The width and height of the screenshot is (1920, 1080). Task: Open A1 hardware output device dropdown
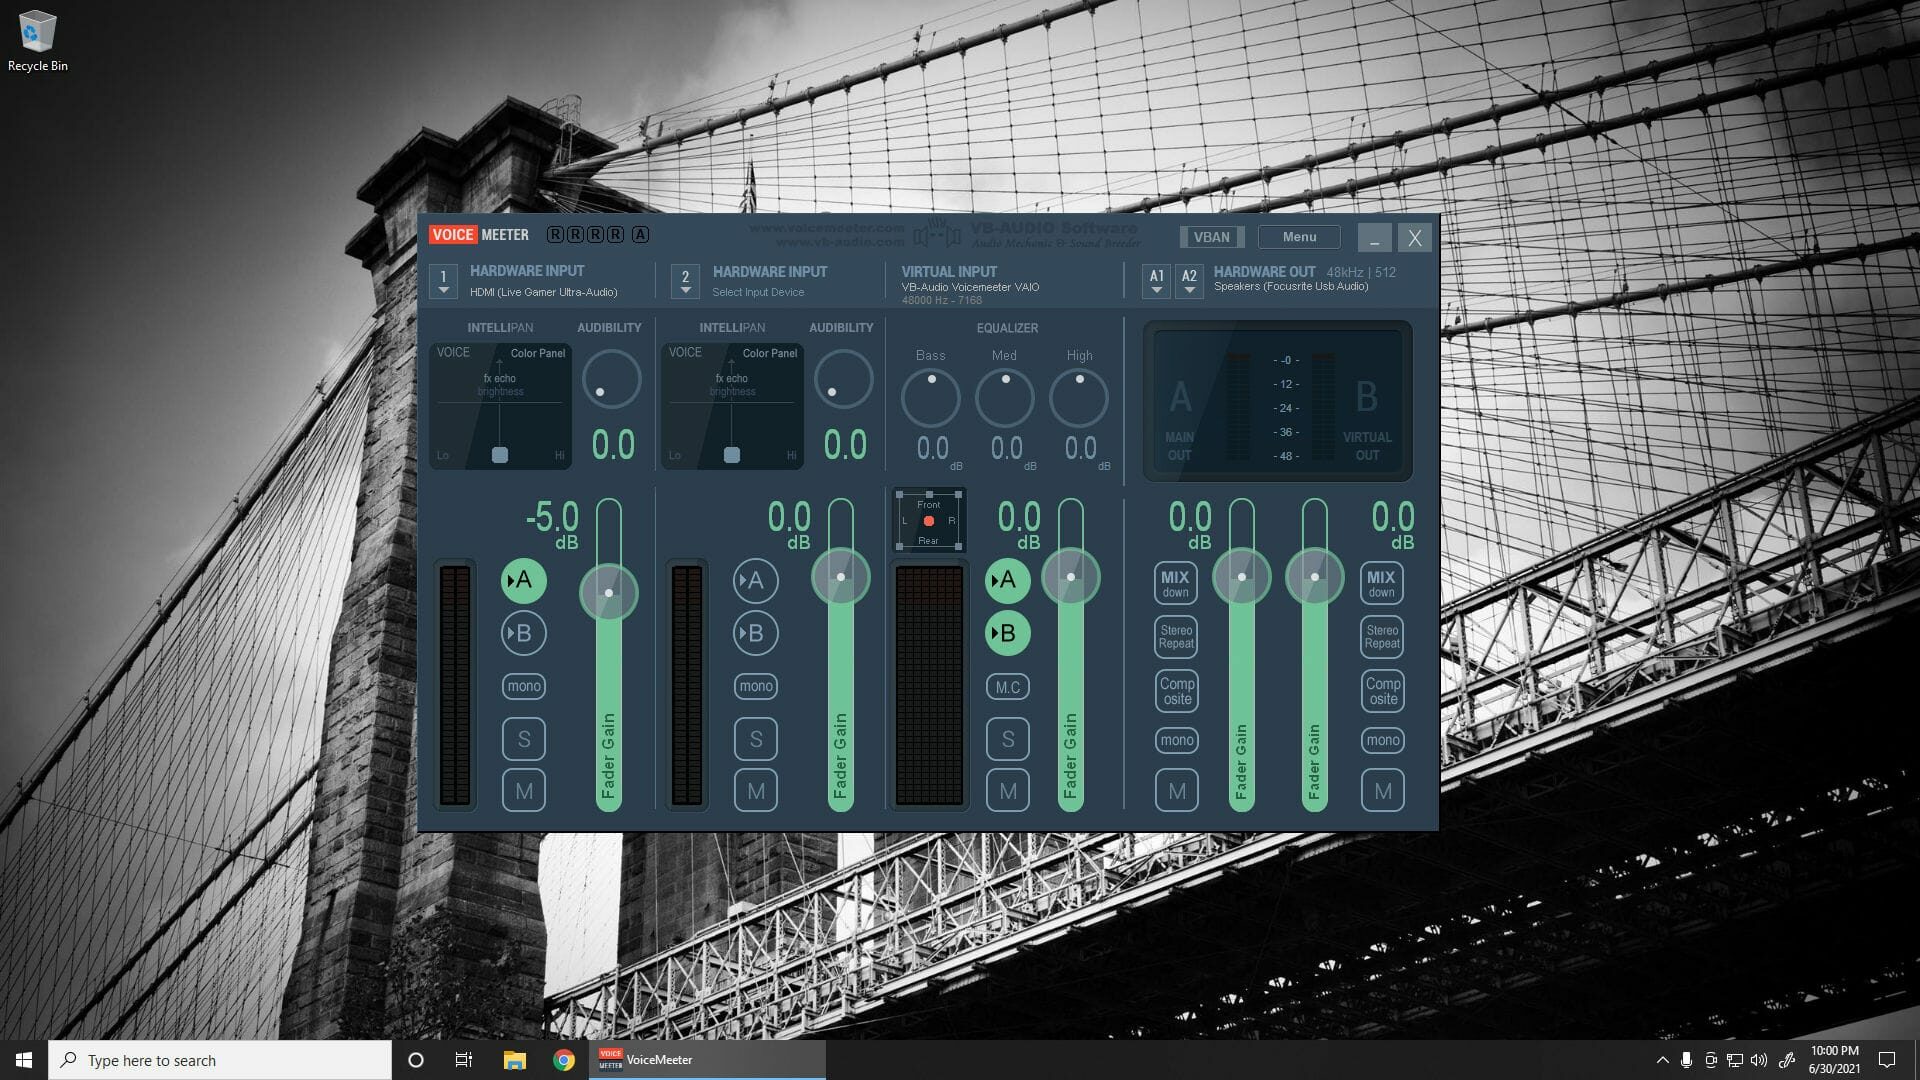point(1156,281)
